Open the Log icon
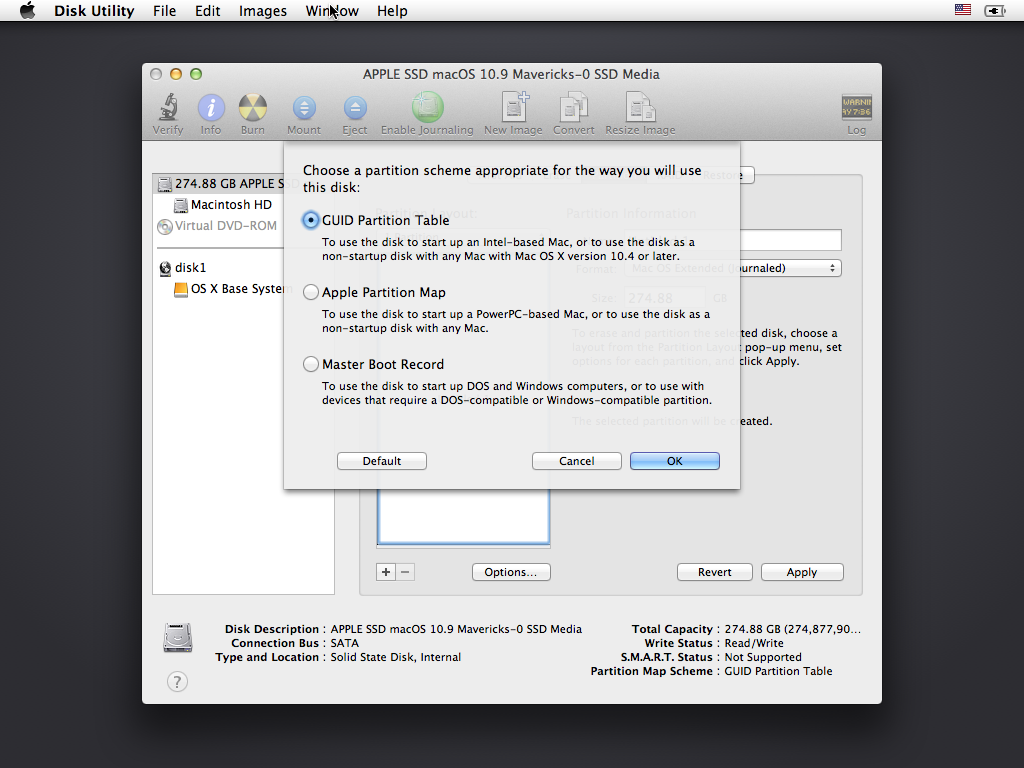The height and width of the screenshot is (768, 1024). [856, 107]
